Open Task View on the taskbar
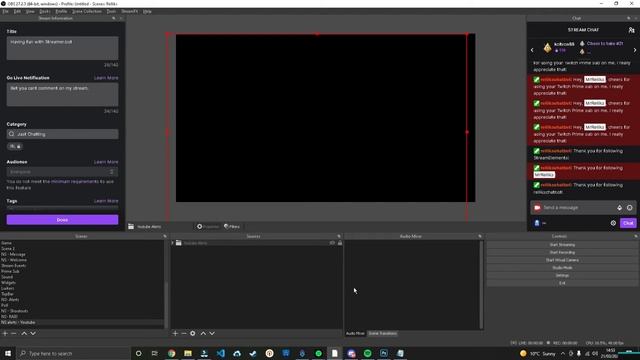This screenshot has width=640, height=360. (x=155, y=353)
